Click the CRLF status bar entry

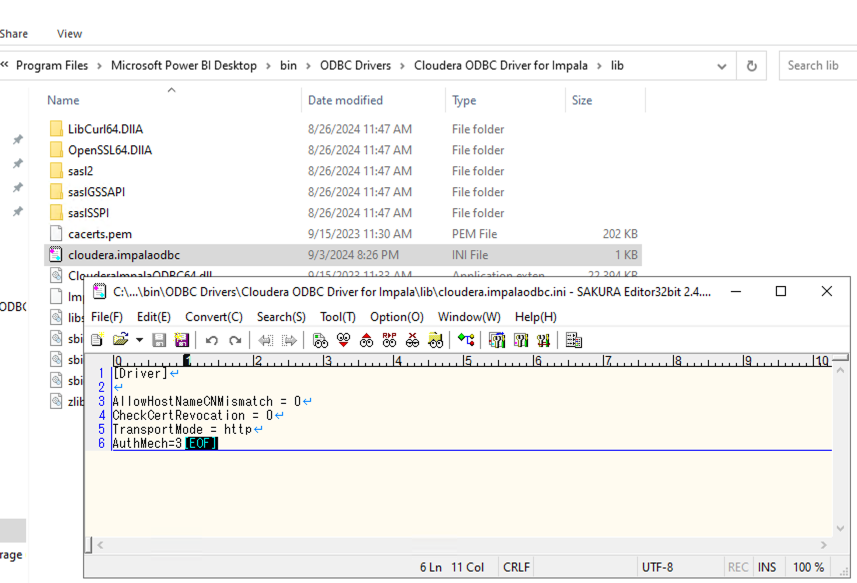click(x=516, y=567)
